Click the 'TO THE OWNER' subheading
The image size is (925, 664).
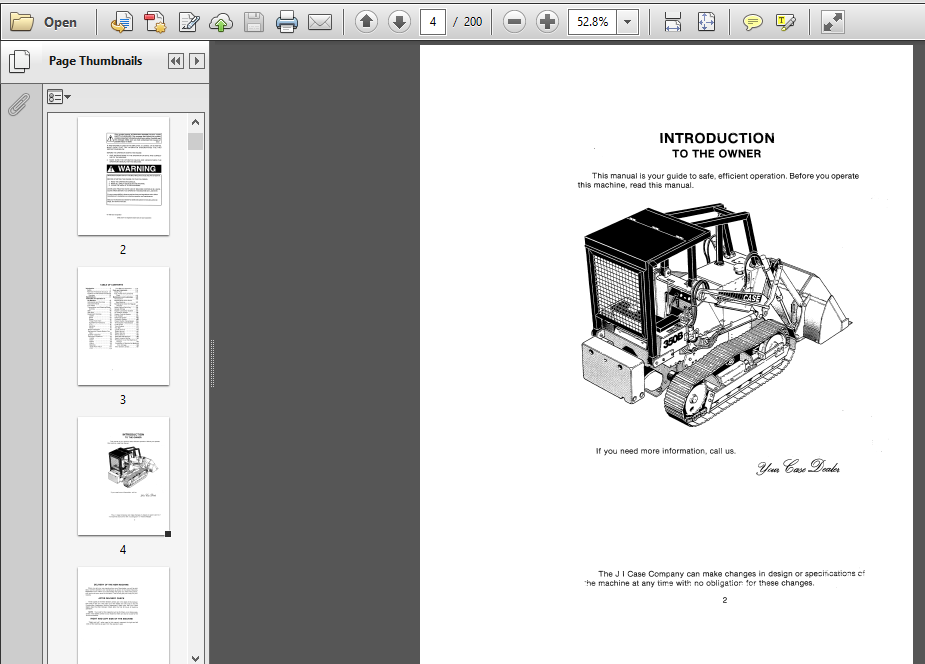(x=717, y=154)
